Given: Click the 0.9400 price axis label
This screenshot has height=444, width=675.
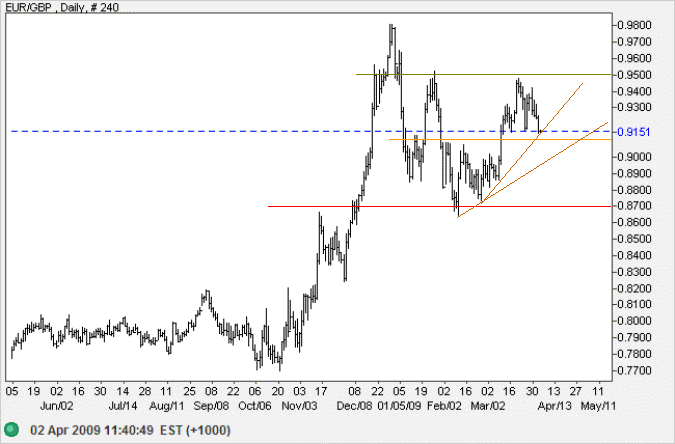Looking at the screenshot, I should point(634,91).
